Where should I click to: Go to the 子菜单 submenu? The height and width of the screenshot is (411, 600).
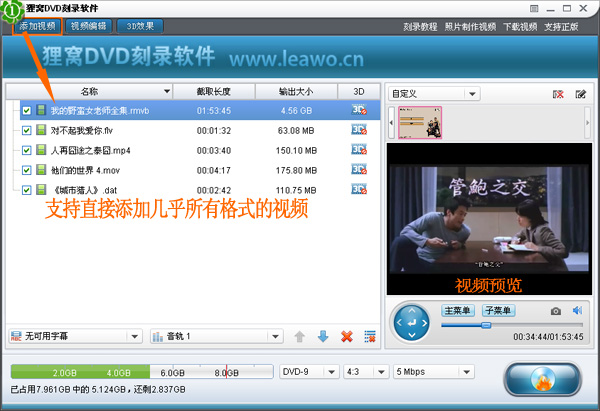pyautogui.click(x=498, y=310)
